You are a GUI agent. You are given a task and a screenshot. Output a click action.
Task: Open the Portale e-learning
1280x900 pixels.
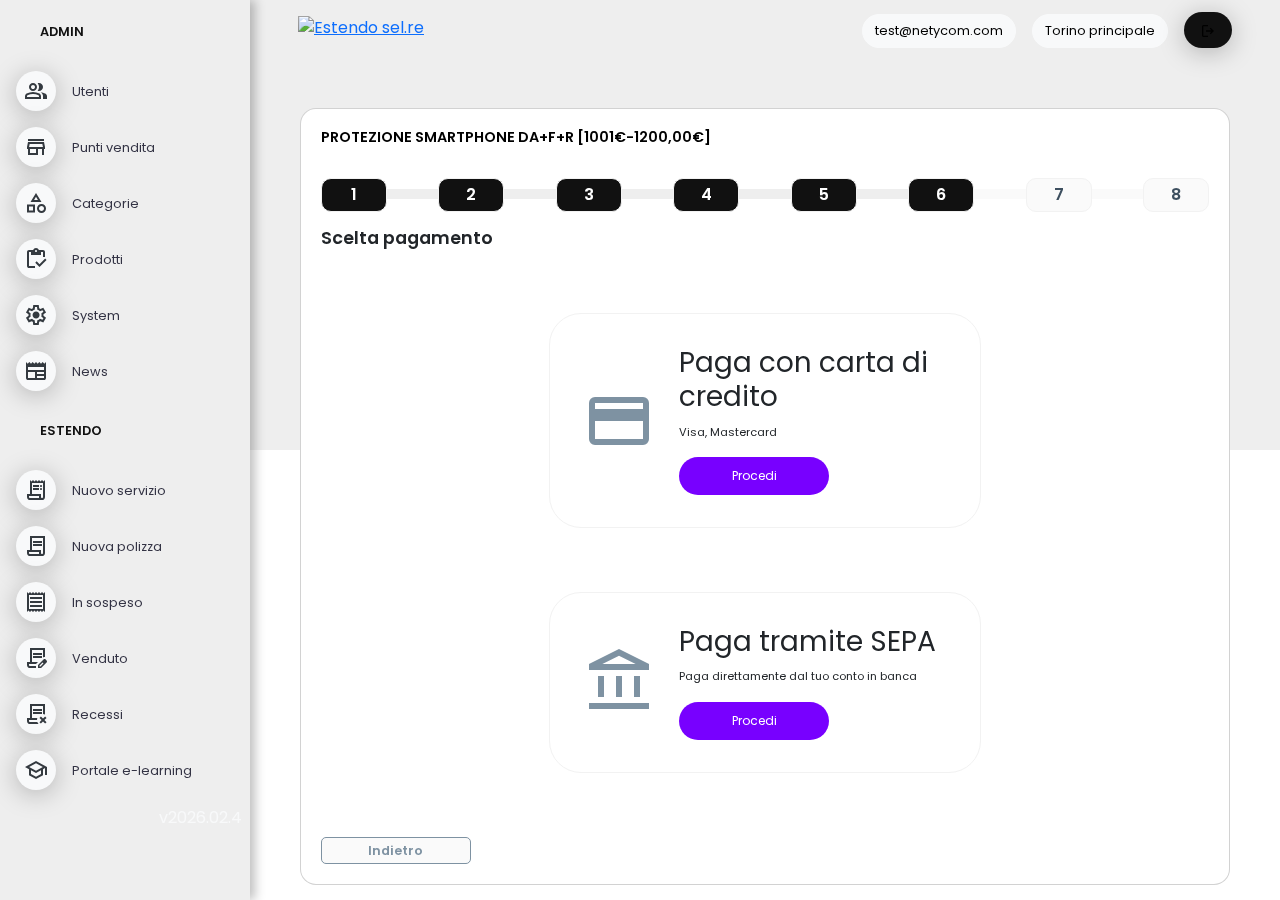(131, 770)
